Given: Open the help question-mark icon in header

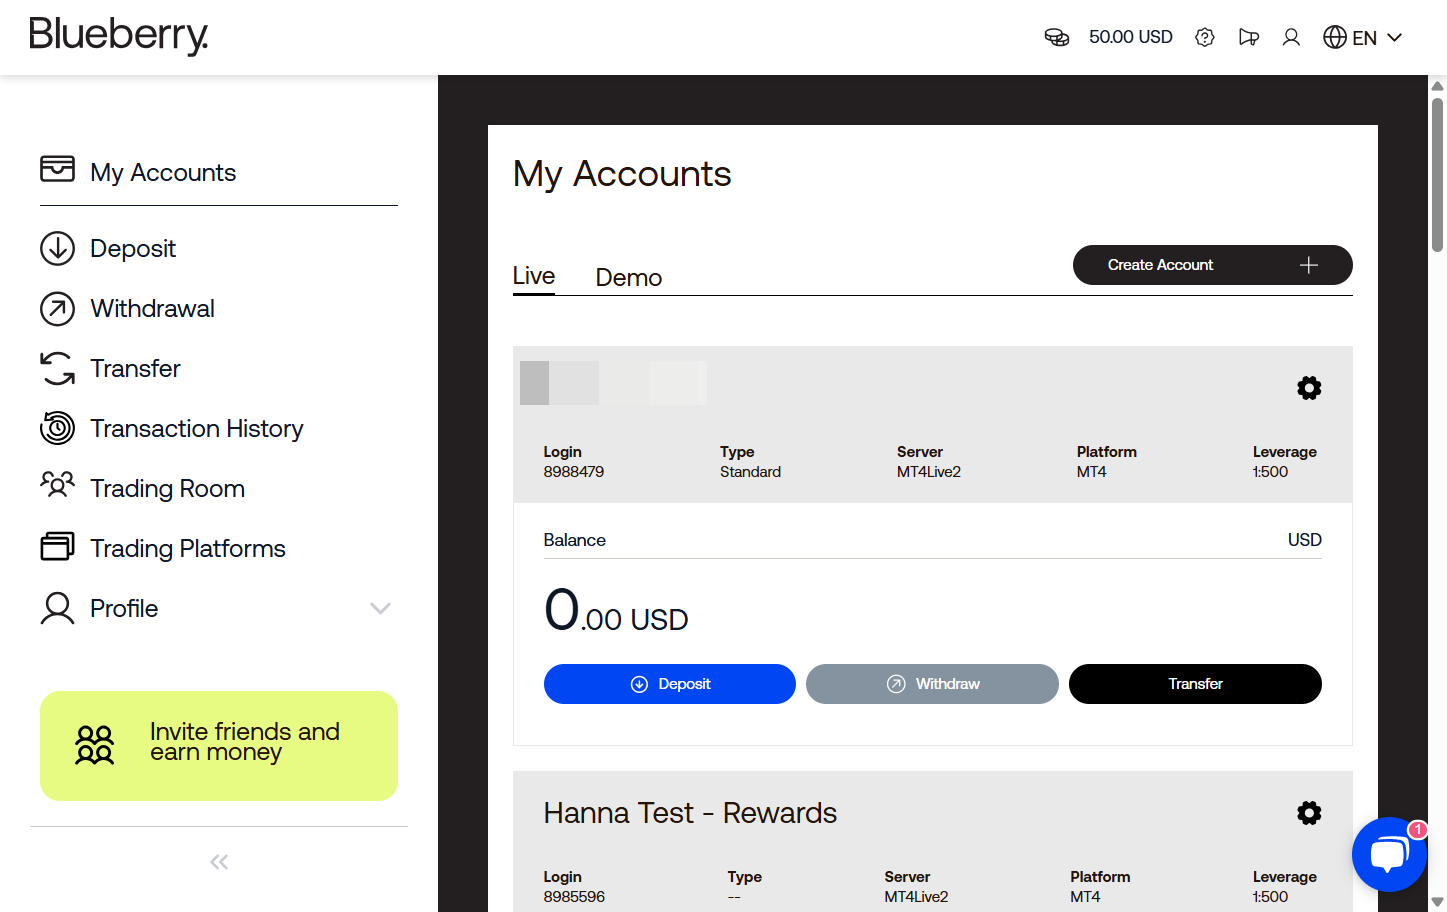Looking at the screenshot, I should (x=1205, y=37).
